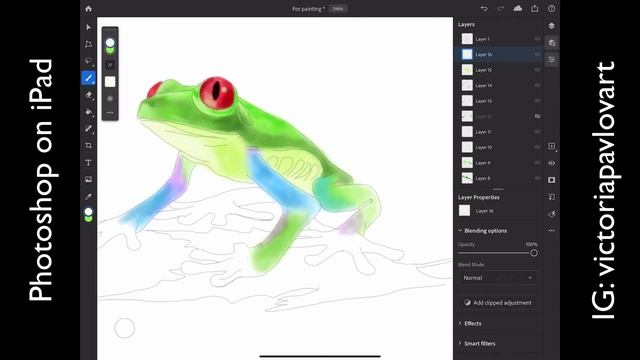Select Layer 1 in Layers panel
Image resolution: width=640 pixels, height=360 pixels.
[x=498, y=39]
